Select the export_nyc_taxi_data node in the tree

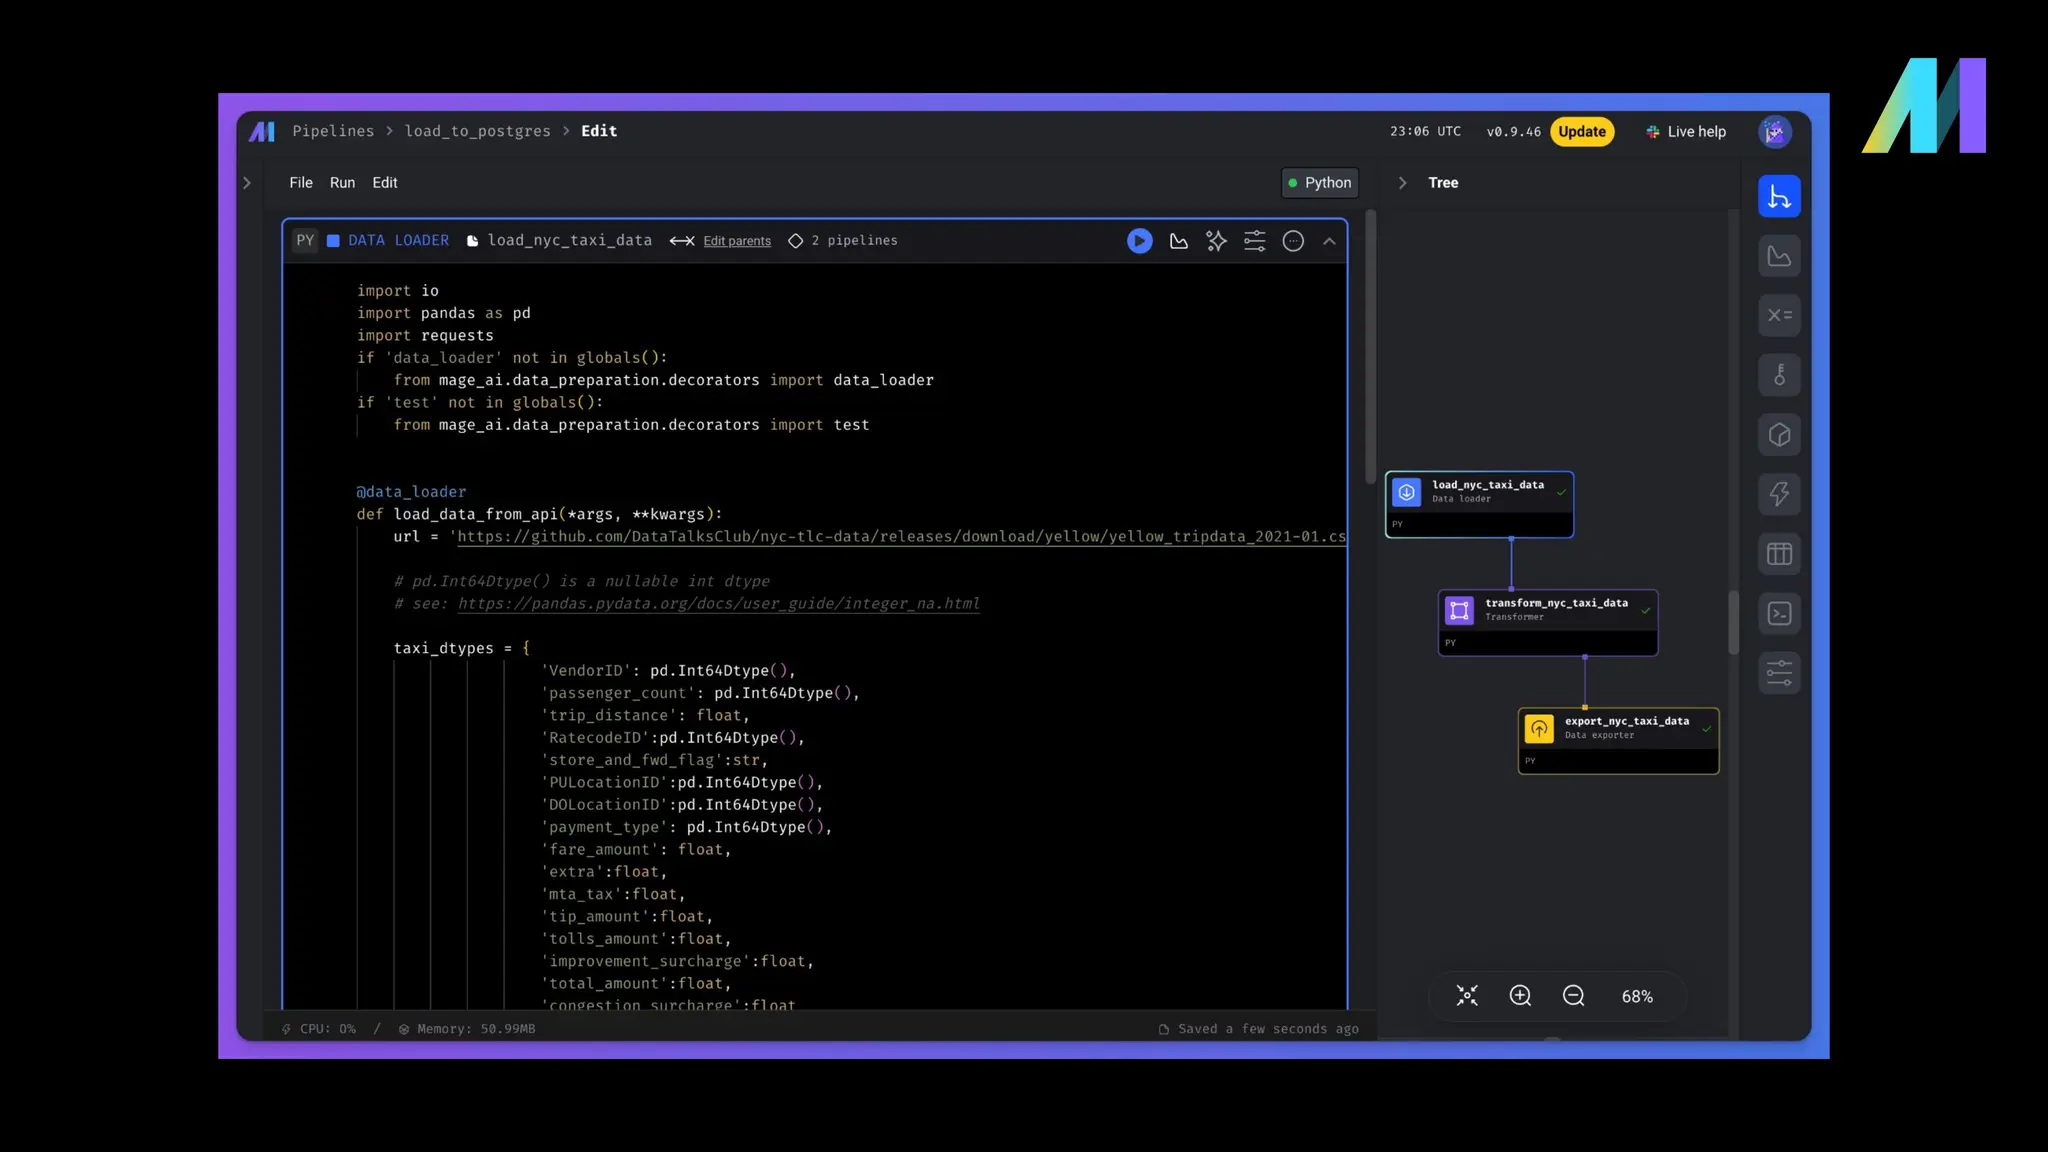[x=1618, y=740]
